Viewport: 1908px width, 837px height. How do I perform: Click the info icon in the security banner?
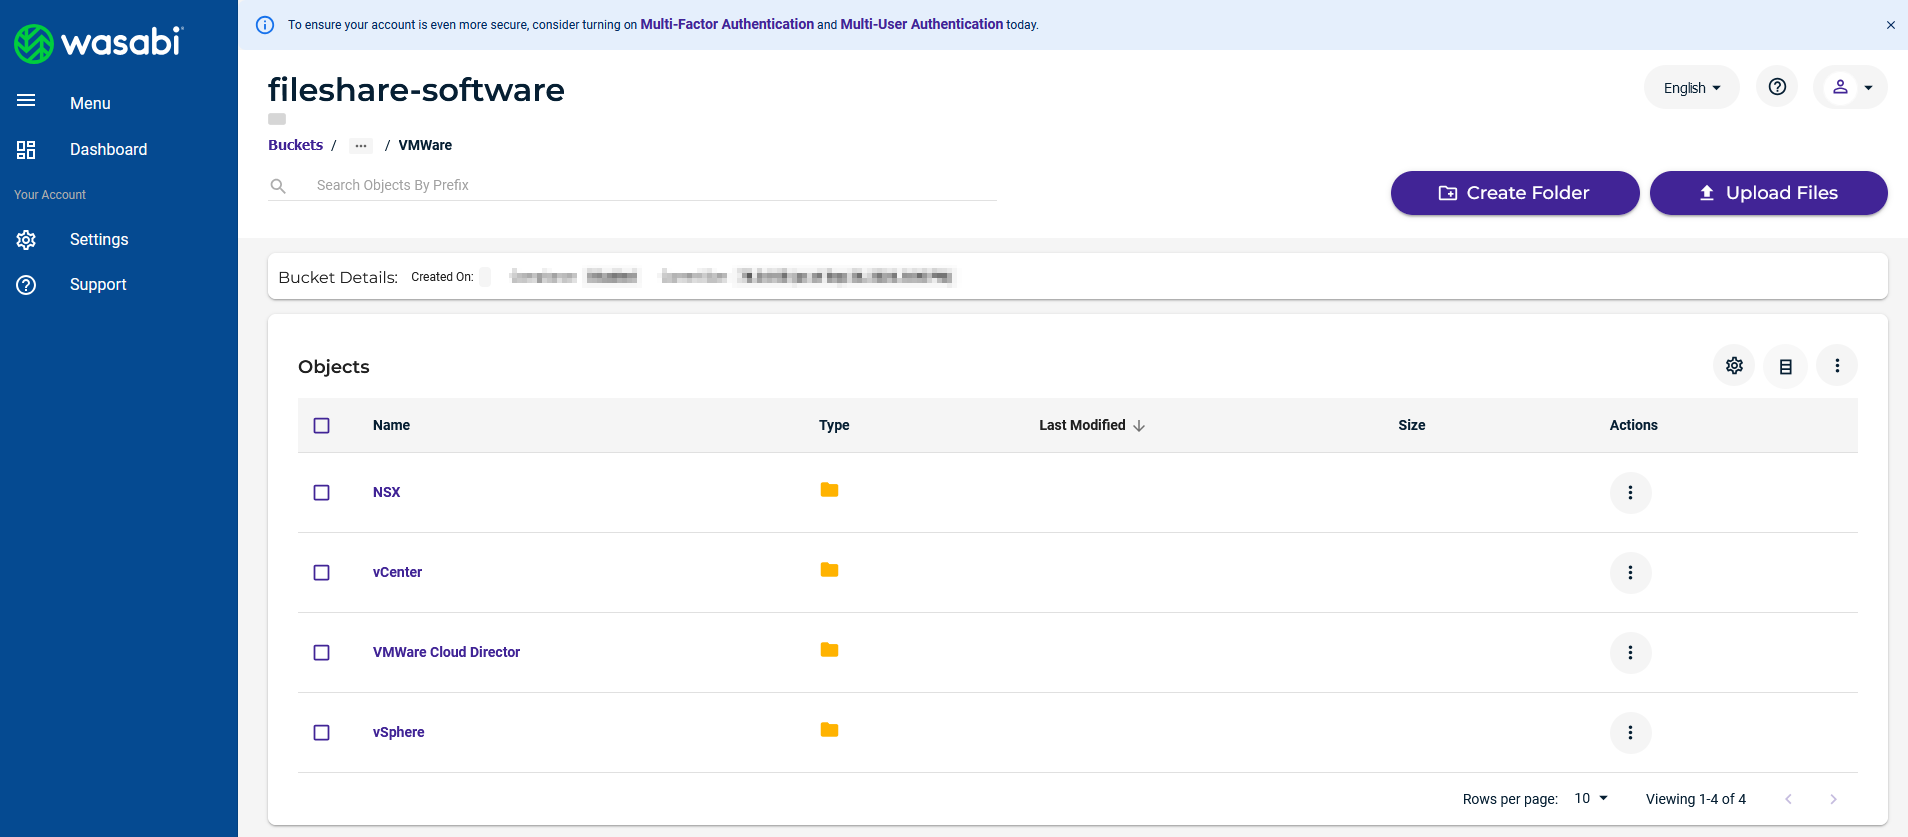pos(265,25)
